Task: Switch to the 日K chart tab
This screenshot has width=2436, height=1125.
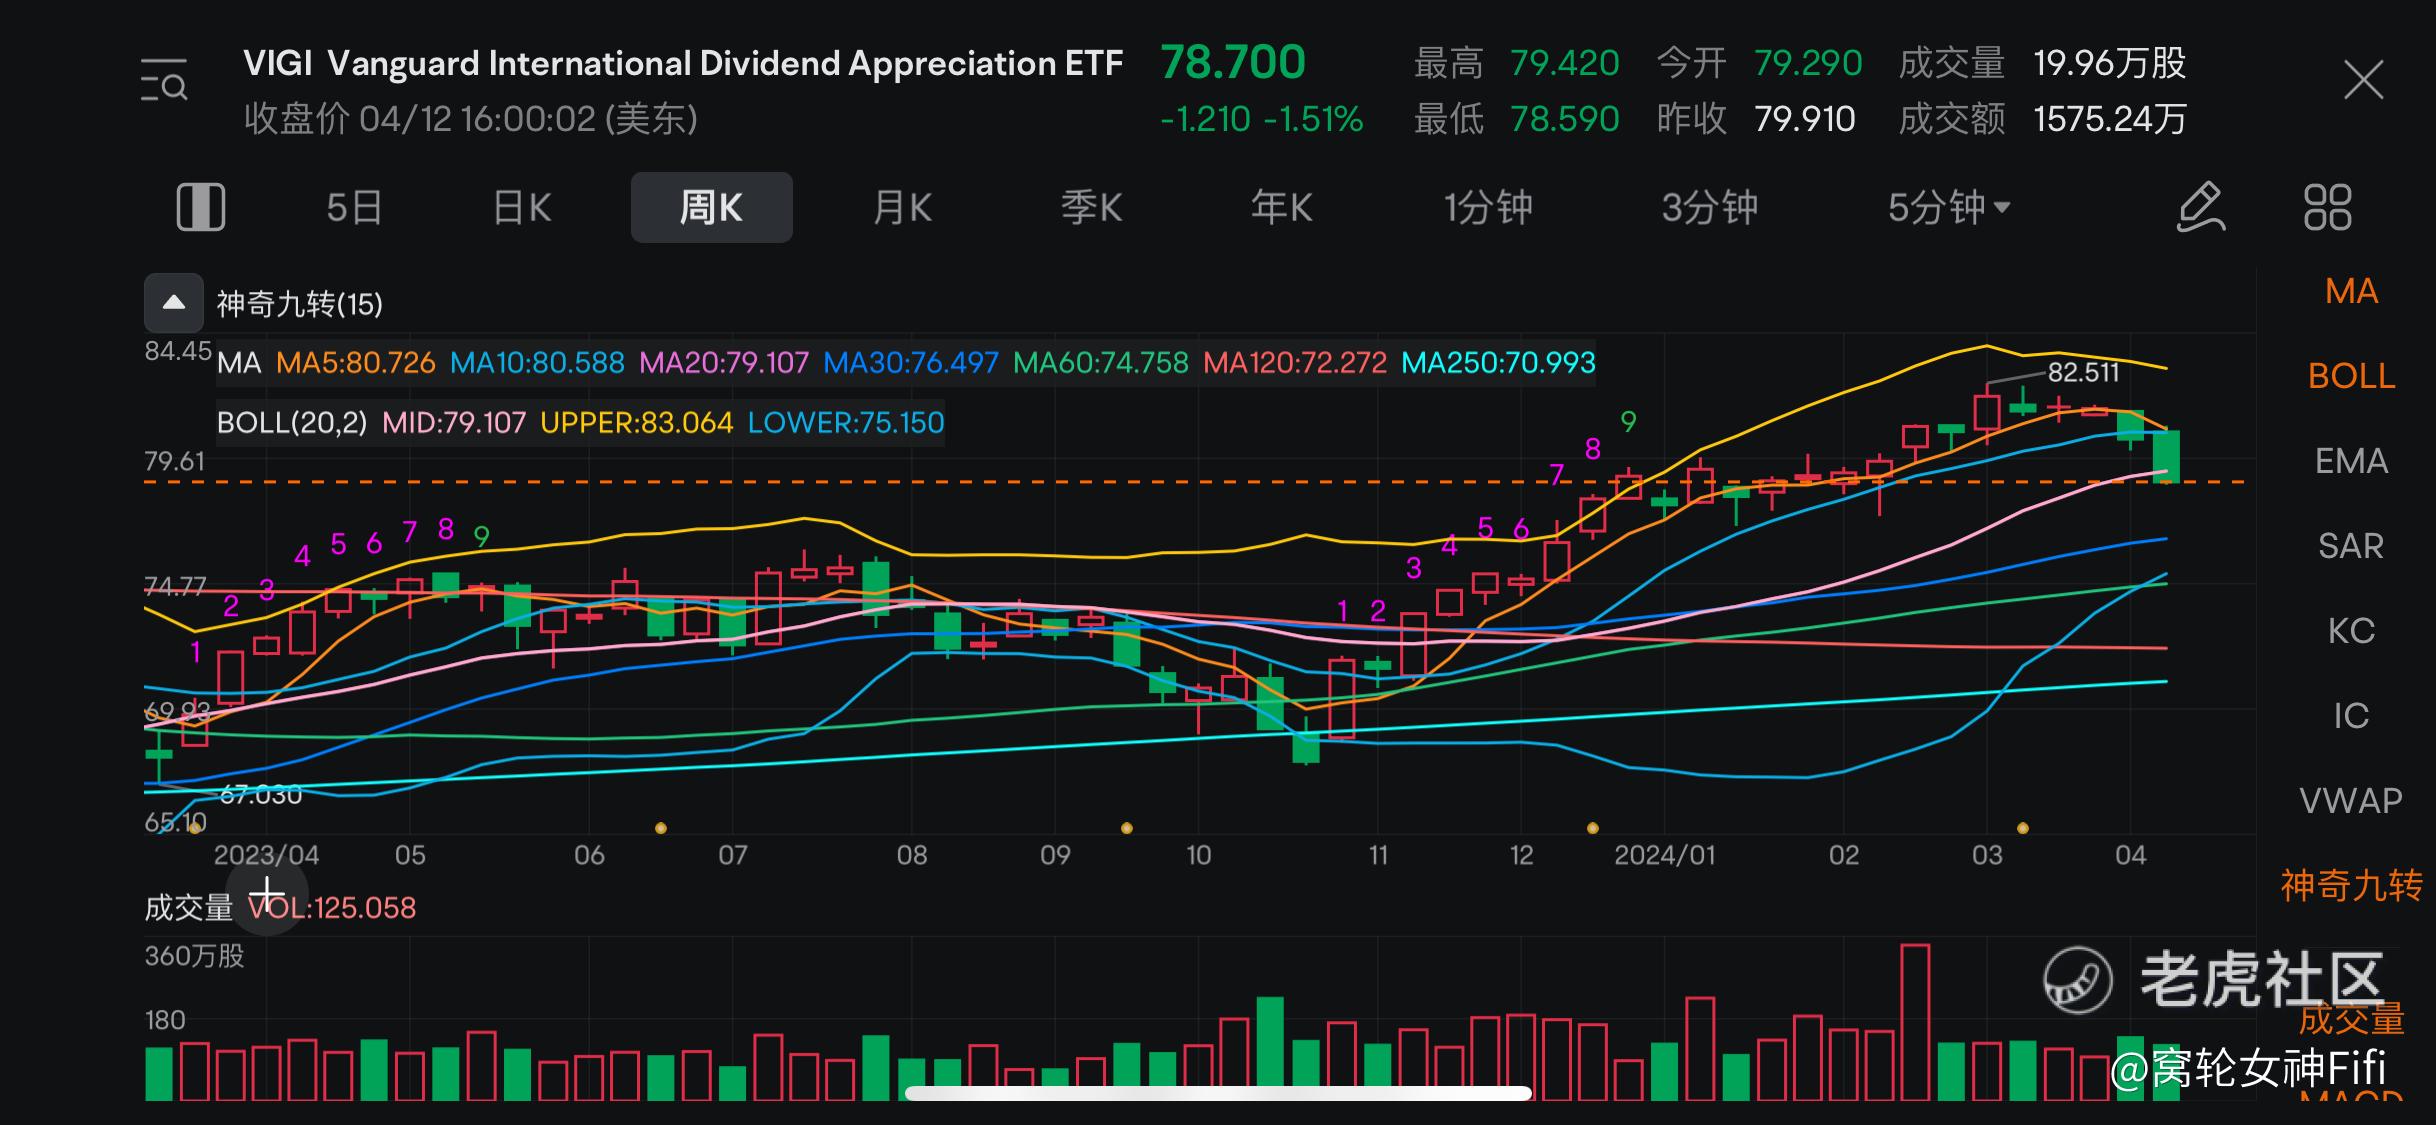Action: (522, 208)
